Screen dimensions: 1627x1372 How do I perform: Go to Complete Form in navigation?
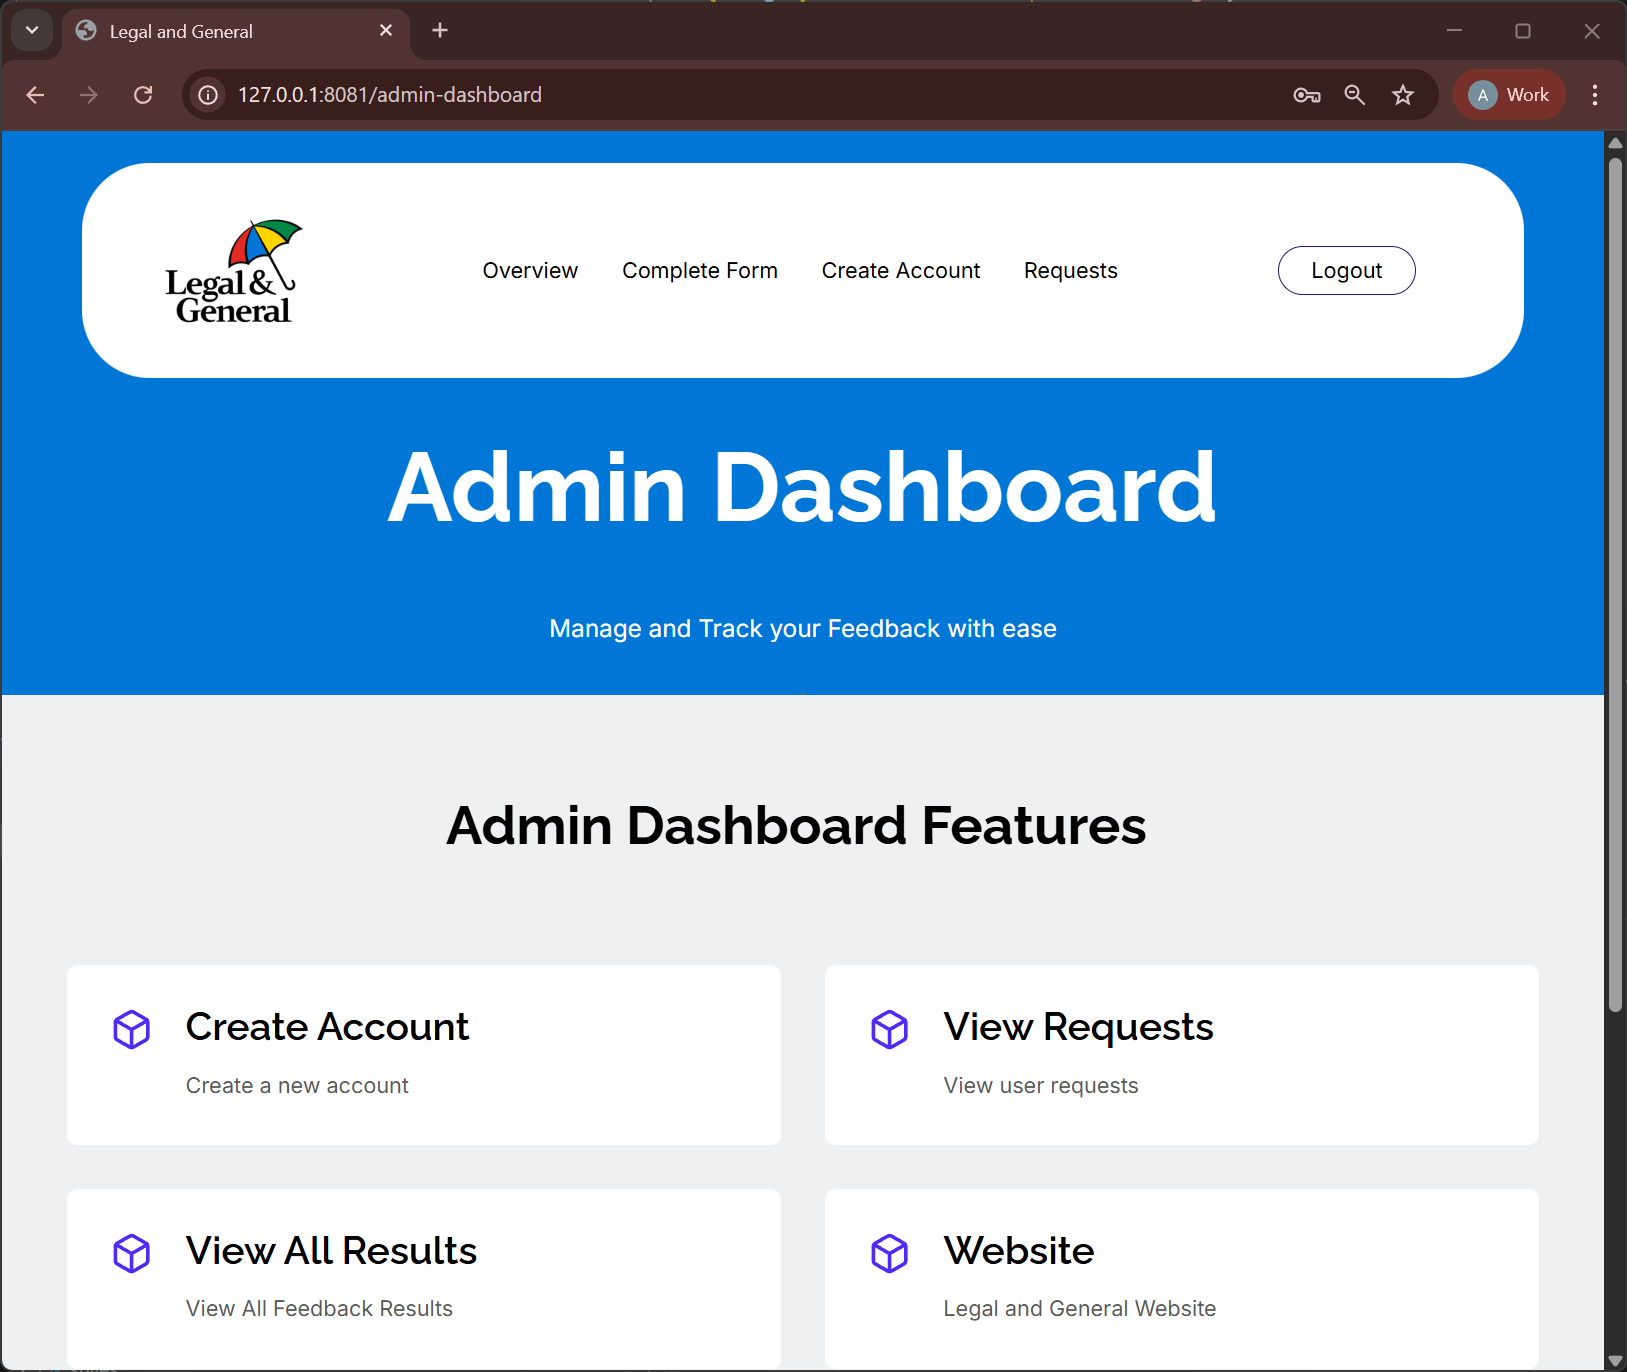[x=699, y=271]
